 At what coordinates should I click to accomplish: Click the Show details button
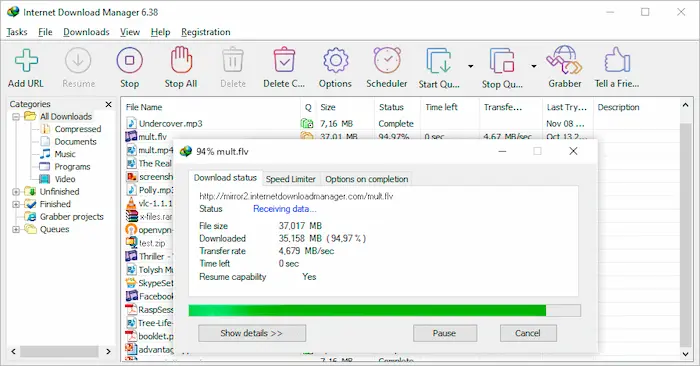(252, 333)
